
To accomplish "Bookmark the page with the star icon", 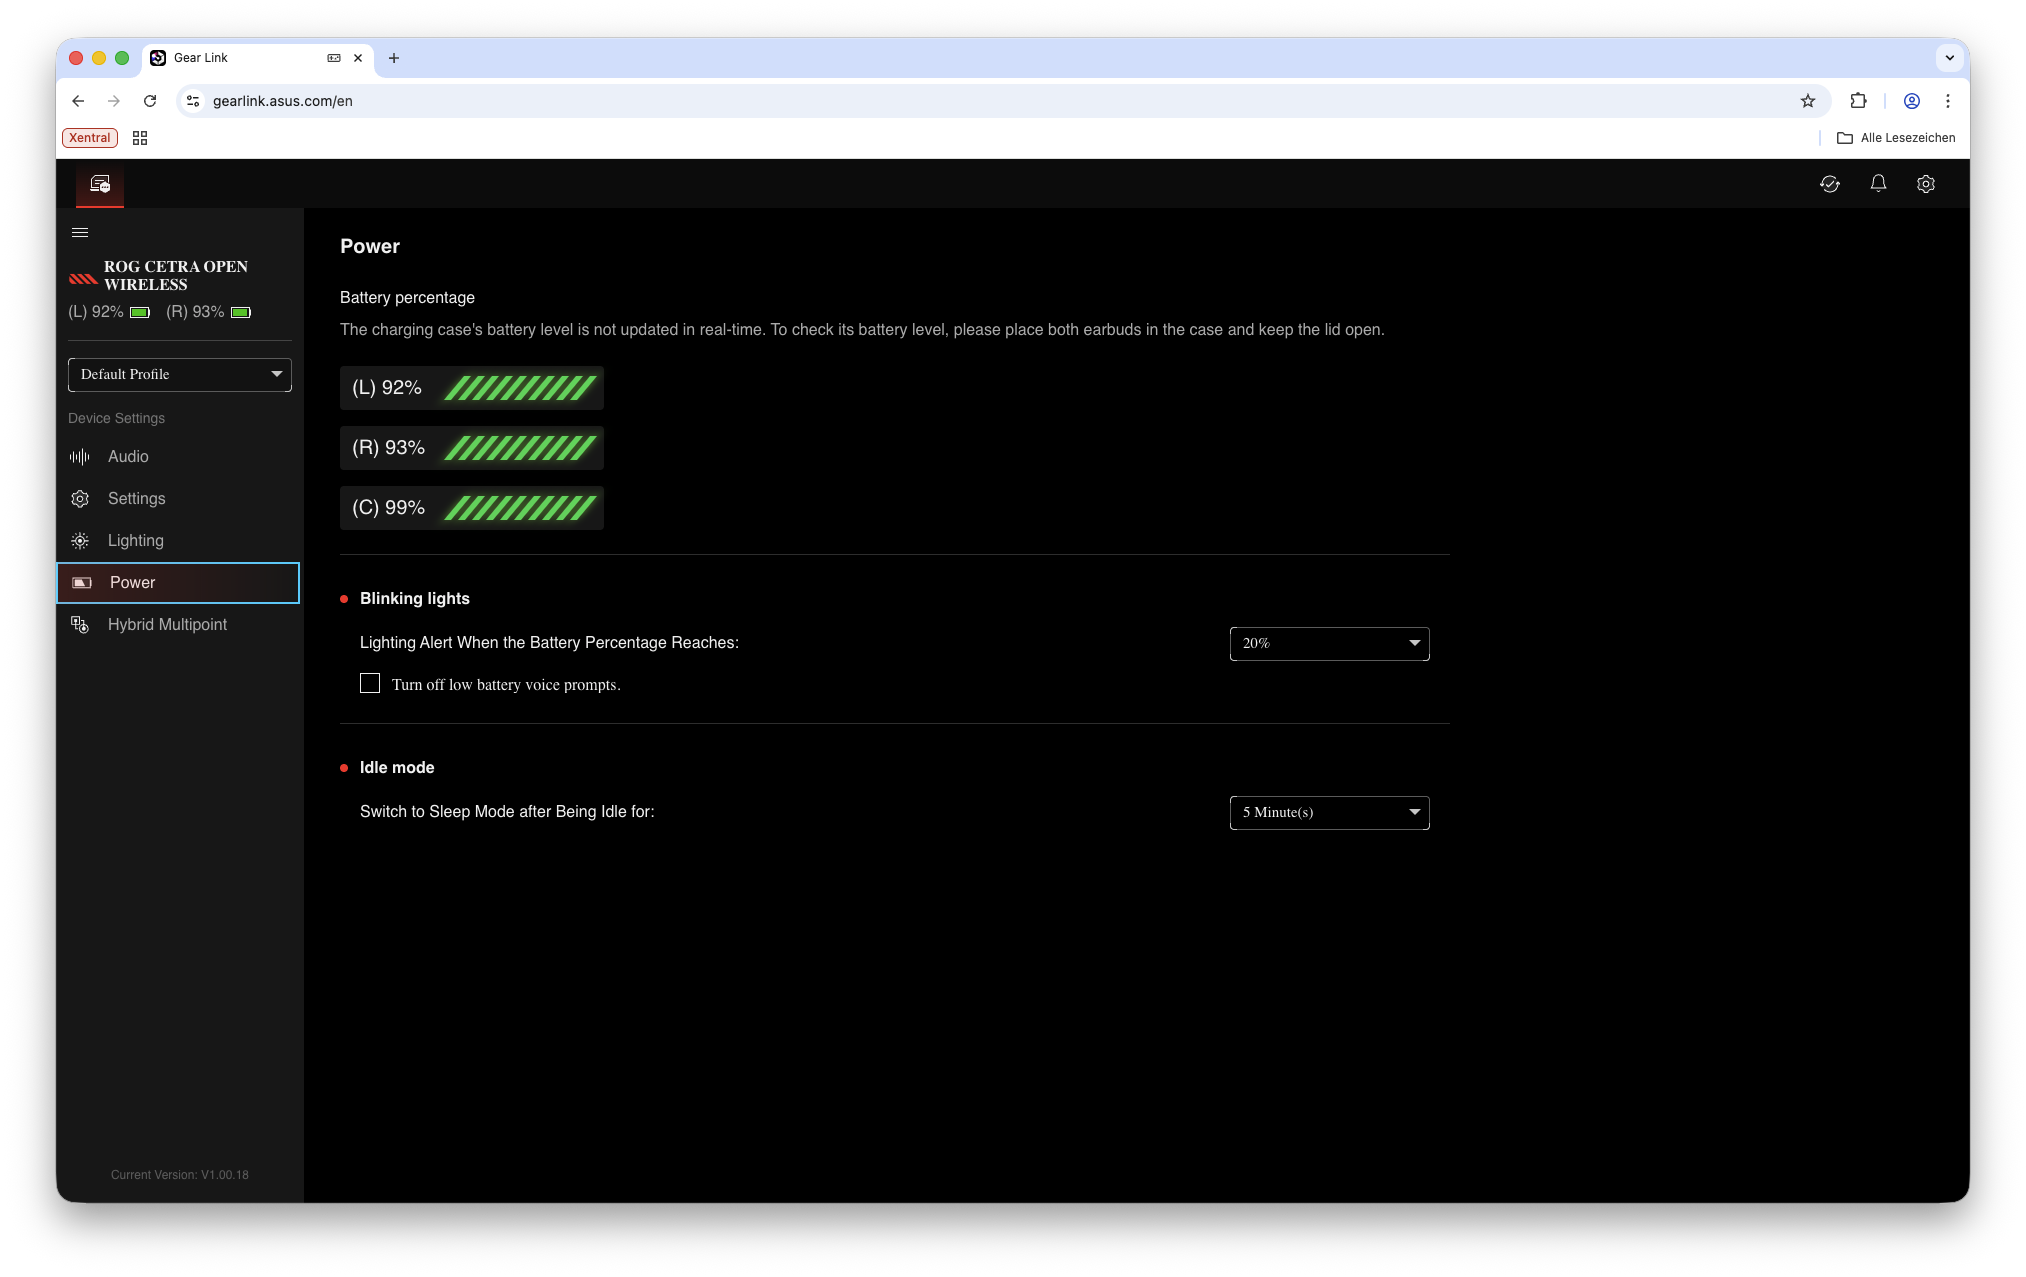I will pyautogui.click(x=1807, y=101).
